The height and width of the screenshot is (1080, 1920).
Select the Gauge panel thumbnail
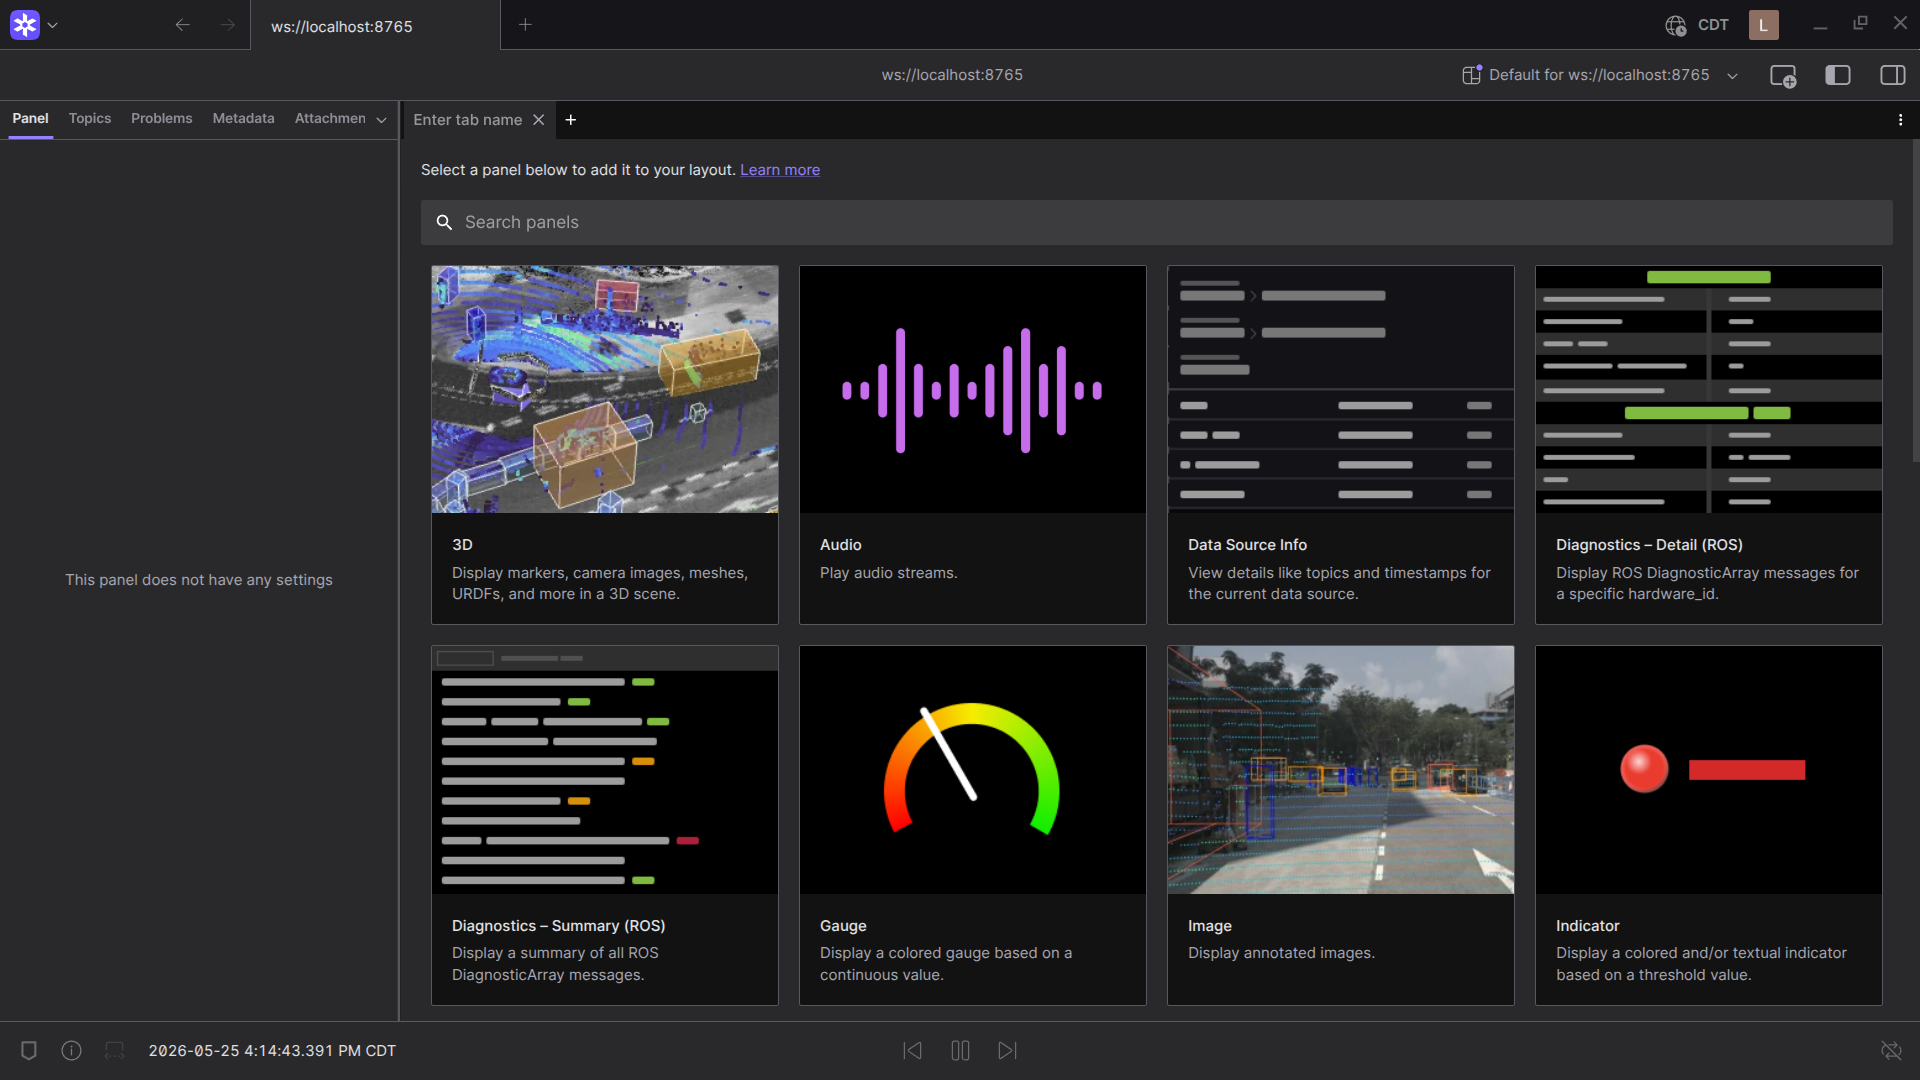972,770
